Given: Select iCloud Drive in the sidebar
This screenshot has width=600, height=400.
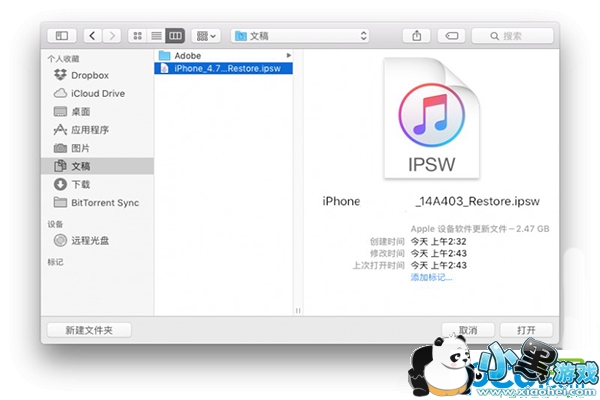Looking at the screenshot, I should (97, 93).
